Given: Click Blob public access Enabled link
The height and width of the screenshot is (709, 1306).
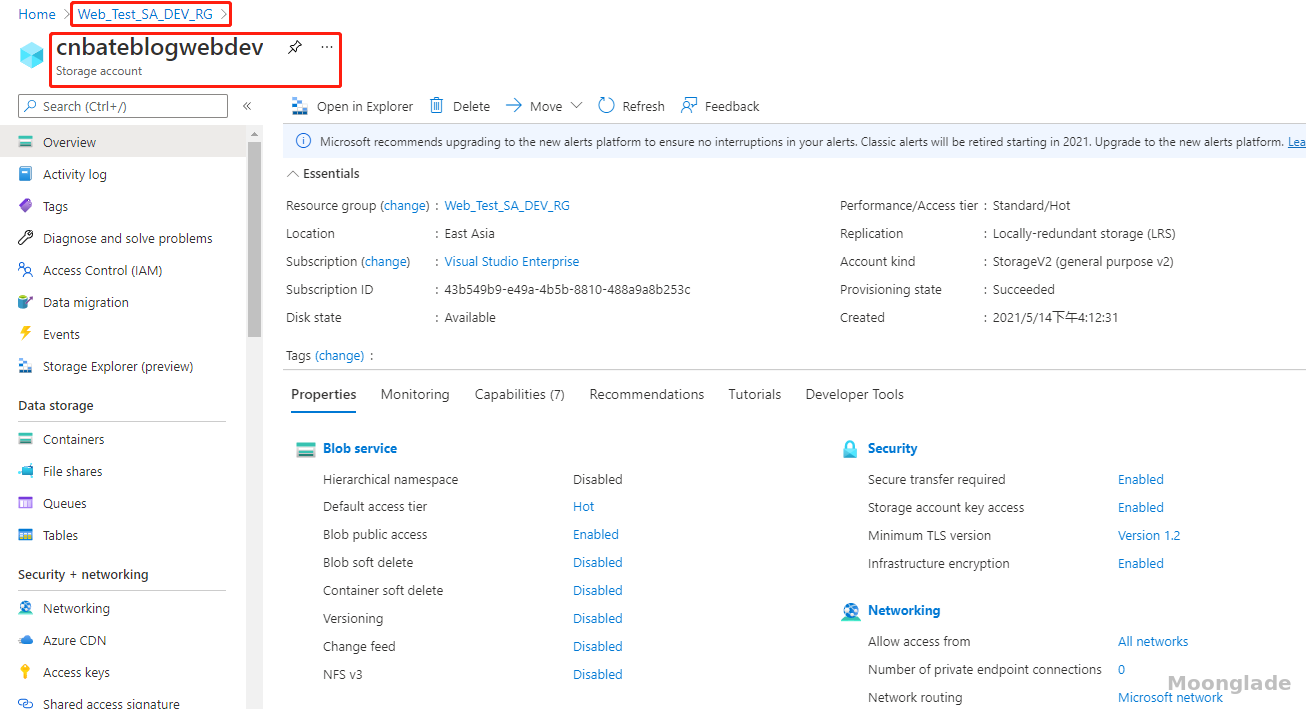Looking at the screenshot, I should click(596, 535).
